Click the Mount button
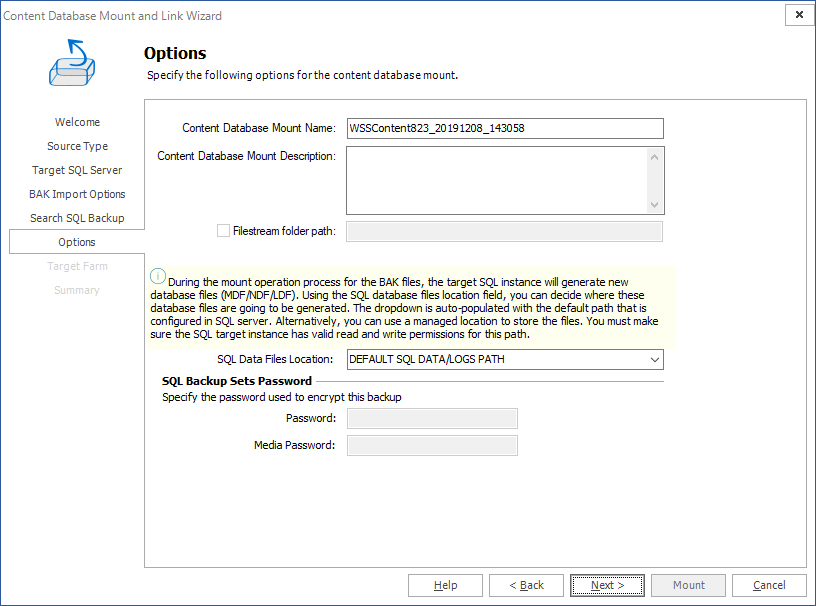 point(688,585)
